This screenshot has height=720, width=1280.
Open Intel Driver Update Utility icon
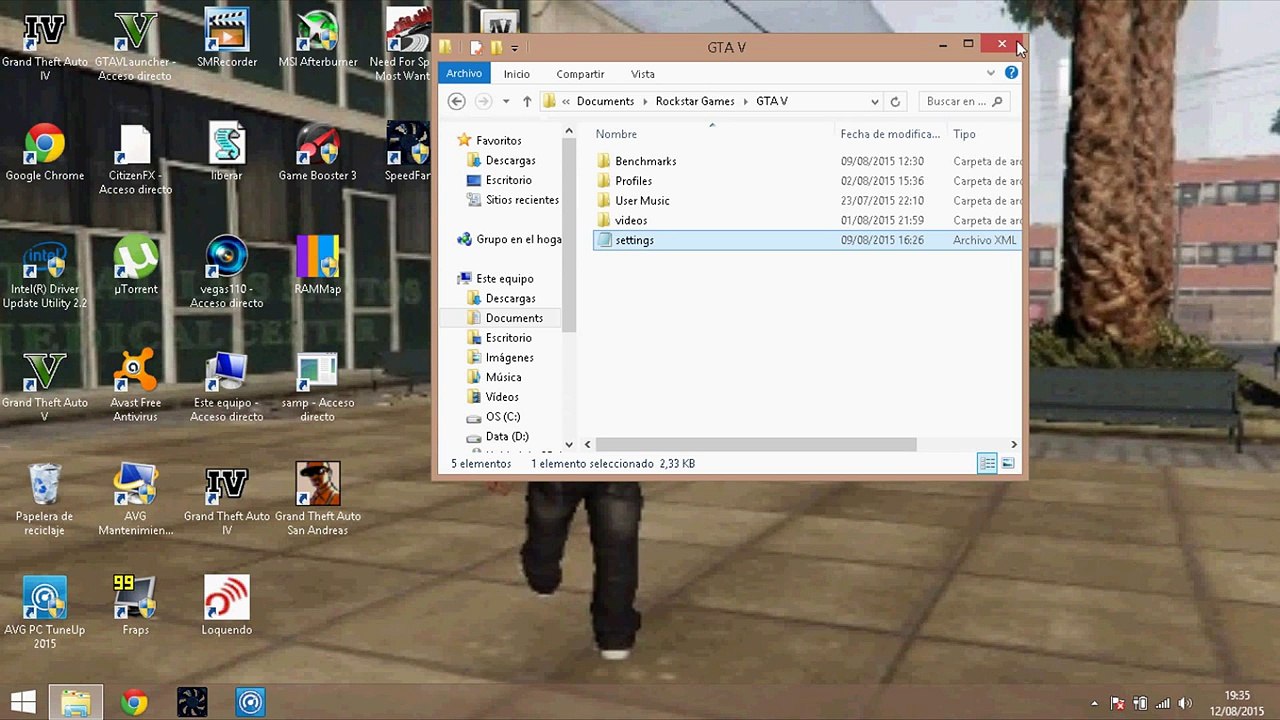point(45,273)
